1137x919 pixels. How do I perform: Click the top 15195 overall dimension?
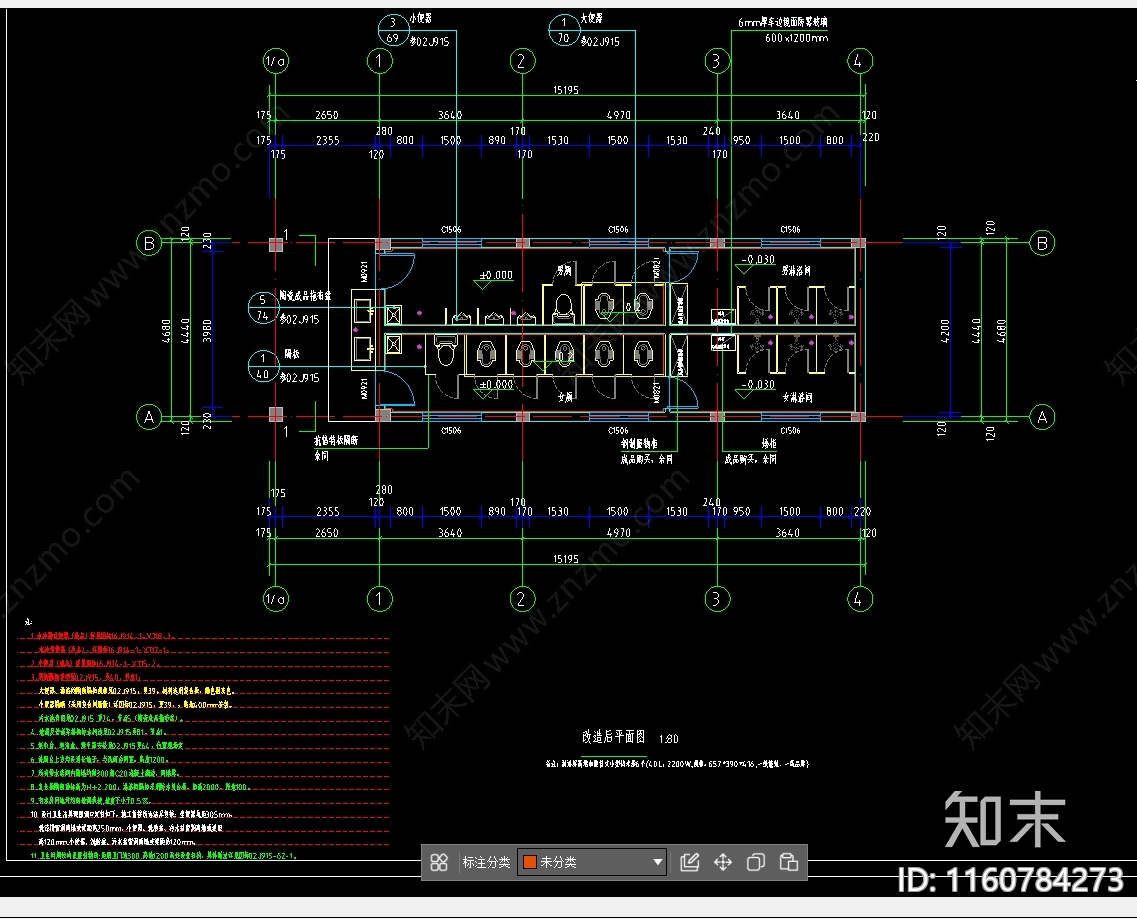point(566,90)
